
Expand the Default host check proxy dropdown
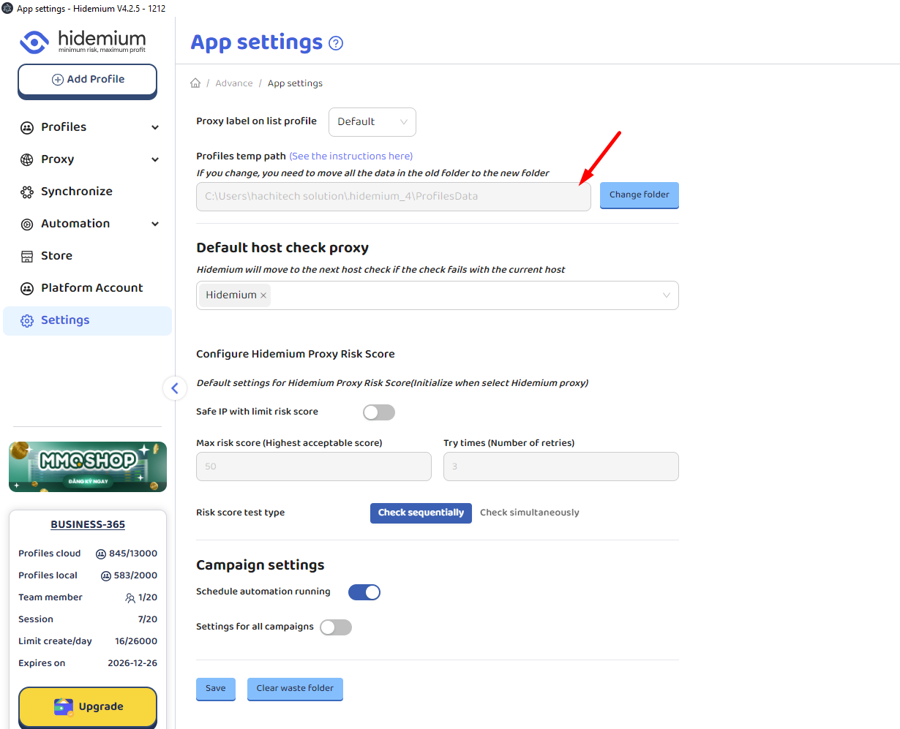tap(666, 295)
